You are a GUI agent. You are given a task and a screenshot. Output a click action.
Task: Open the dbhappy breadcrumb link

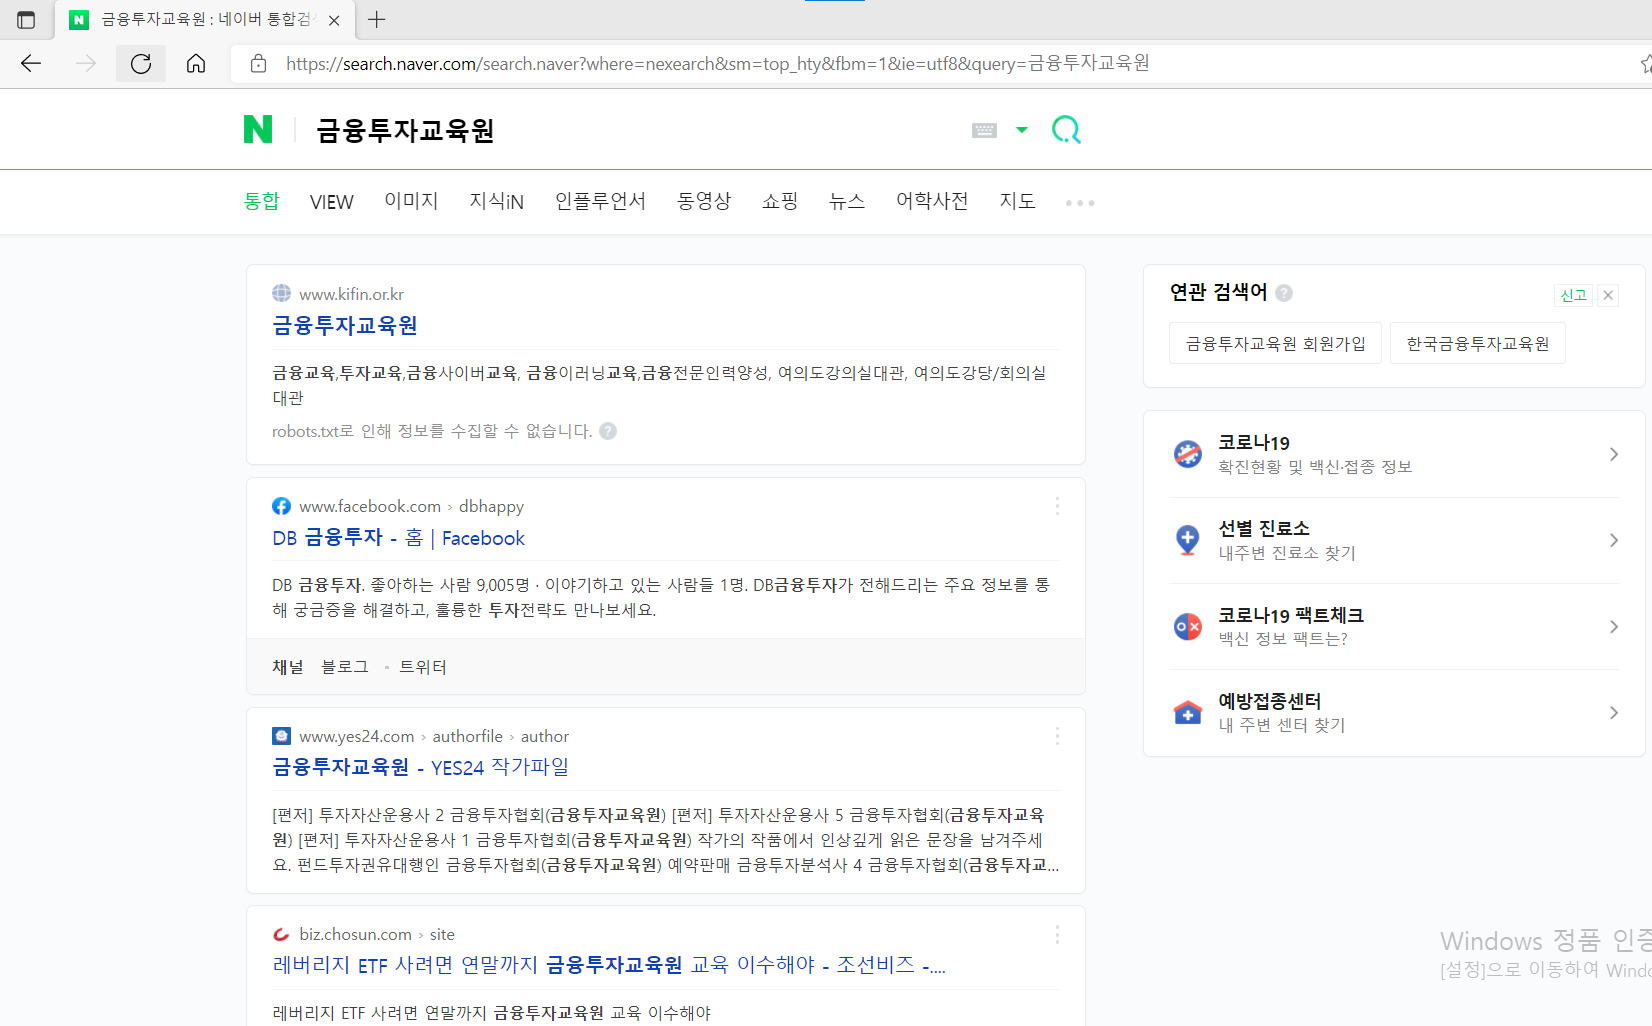pos(491,506)
